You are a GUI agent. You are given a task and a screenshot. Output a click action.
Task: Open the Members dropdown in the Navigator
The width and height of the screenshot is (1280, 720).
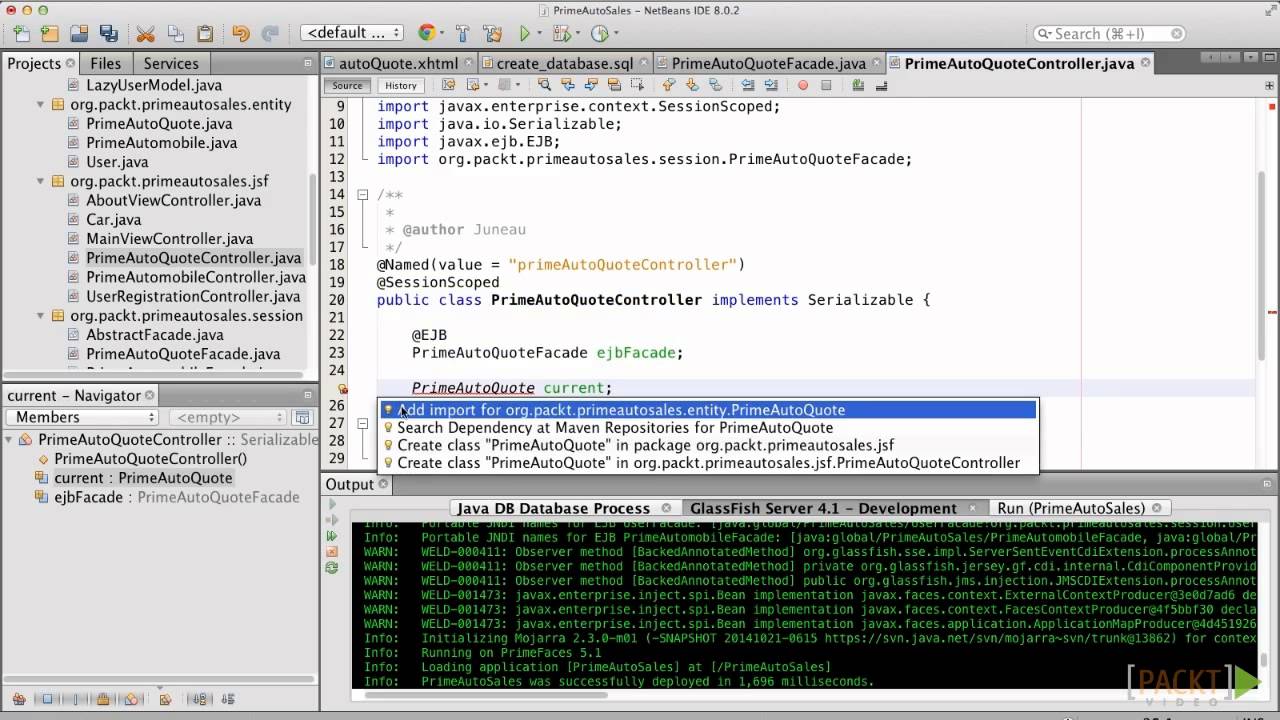(x=82, y=417)
